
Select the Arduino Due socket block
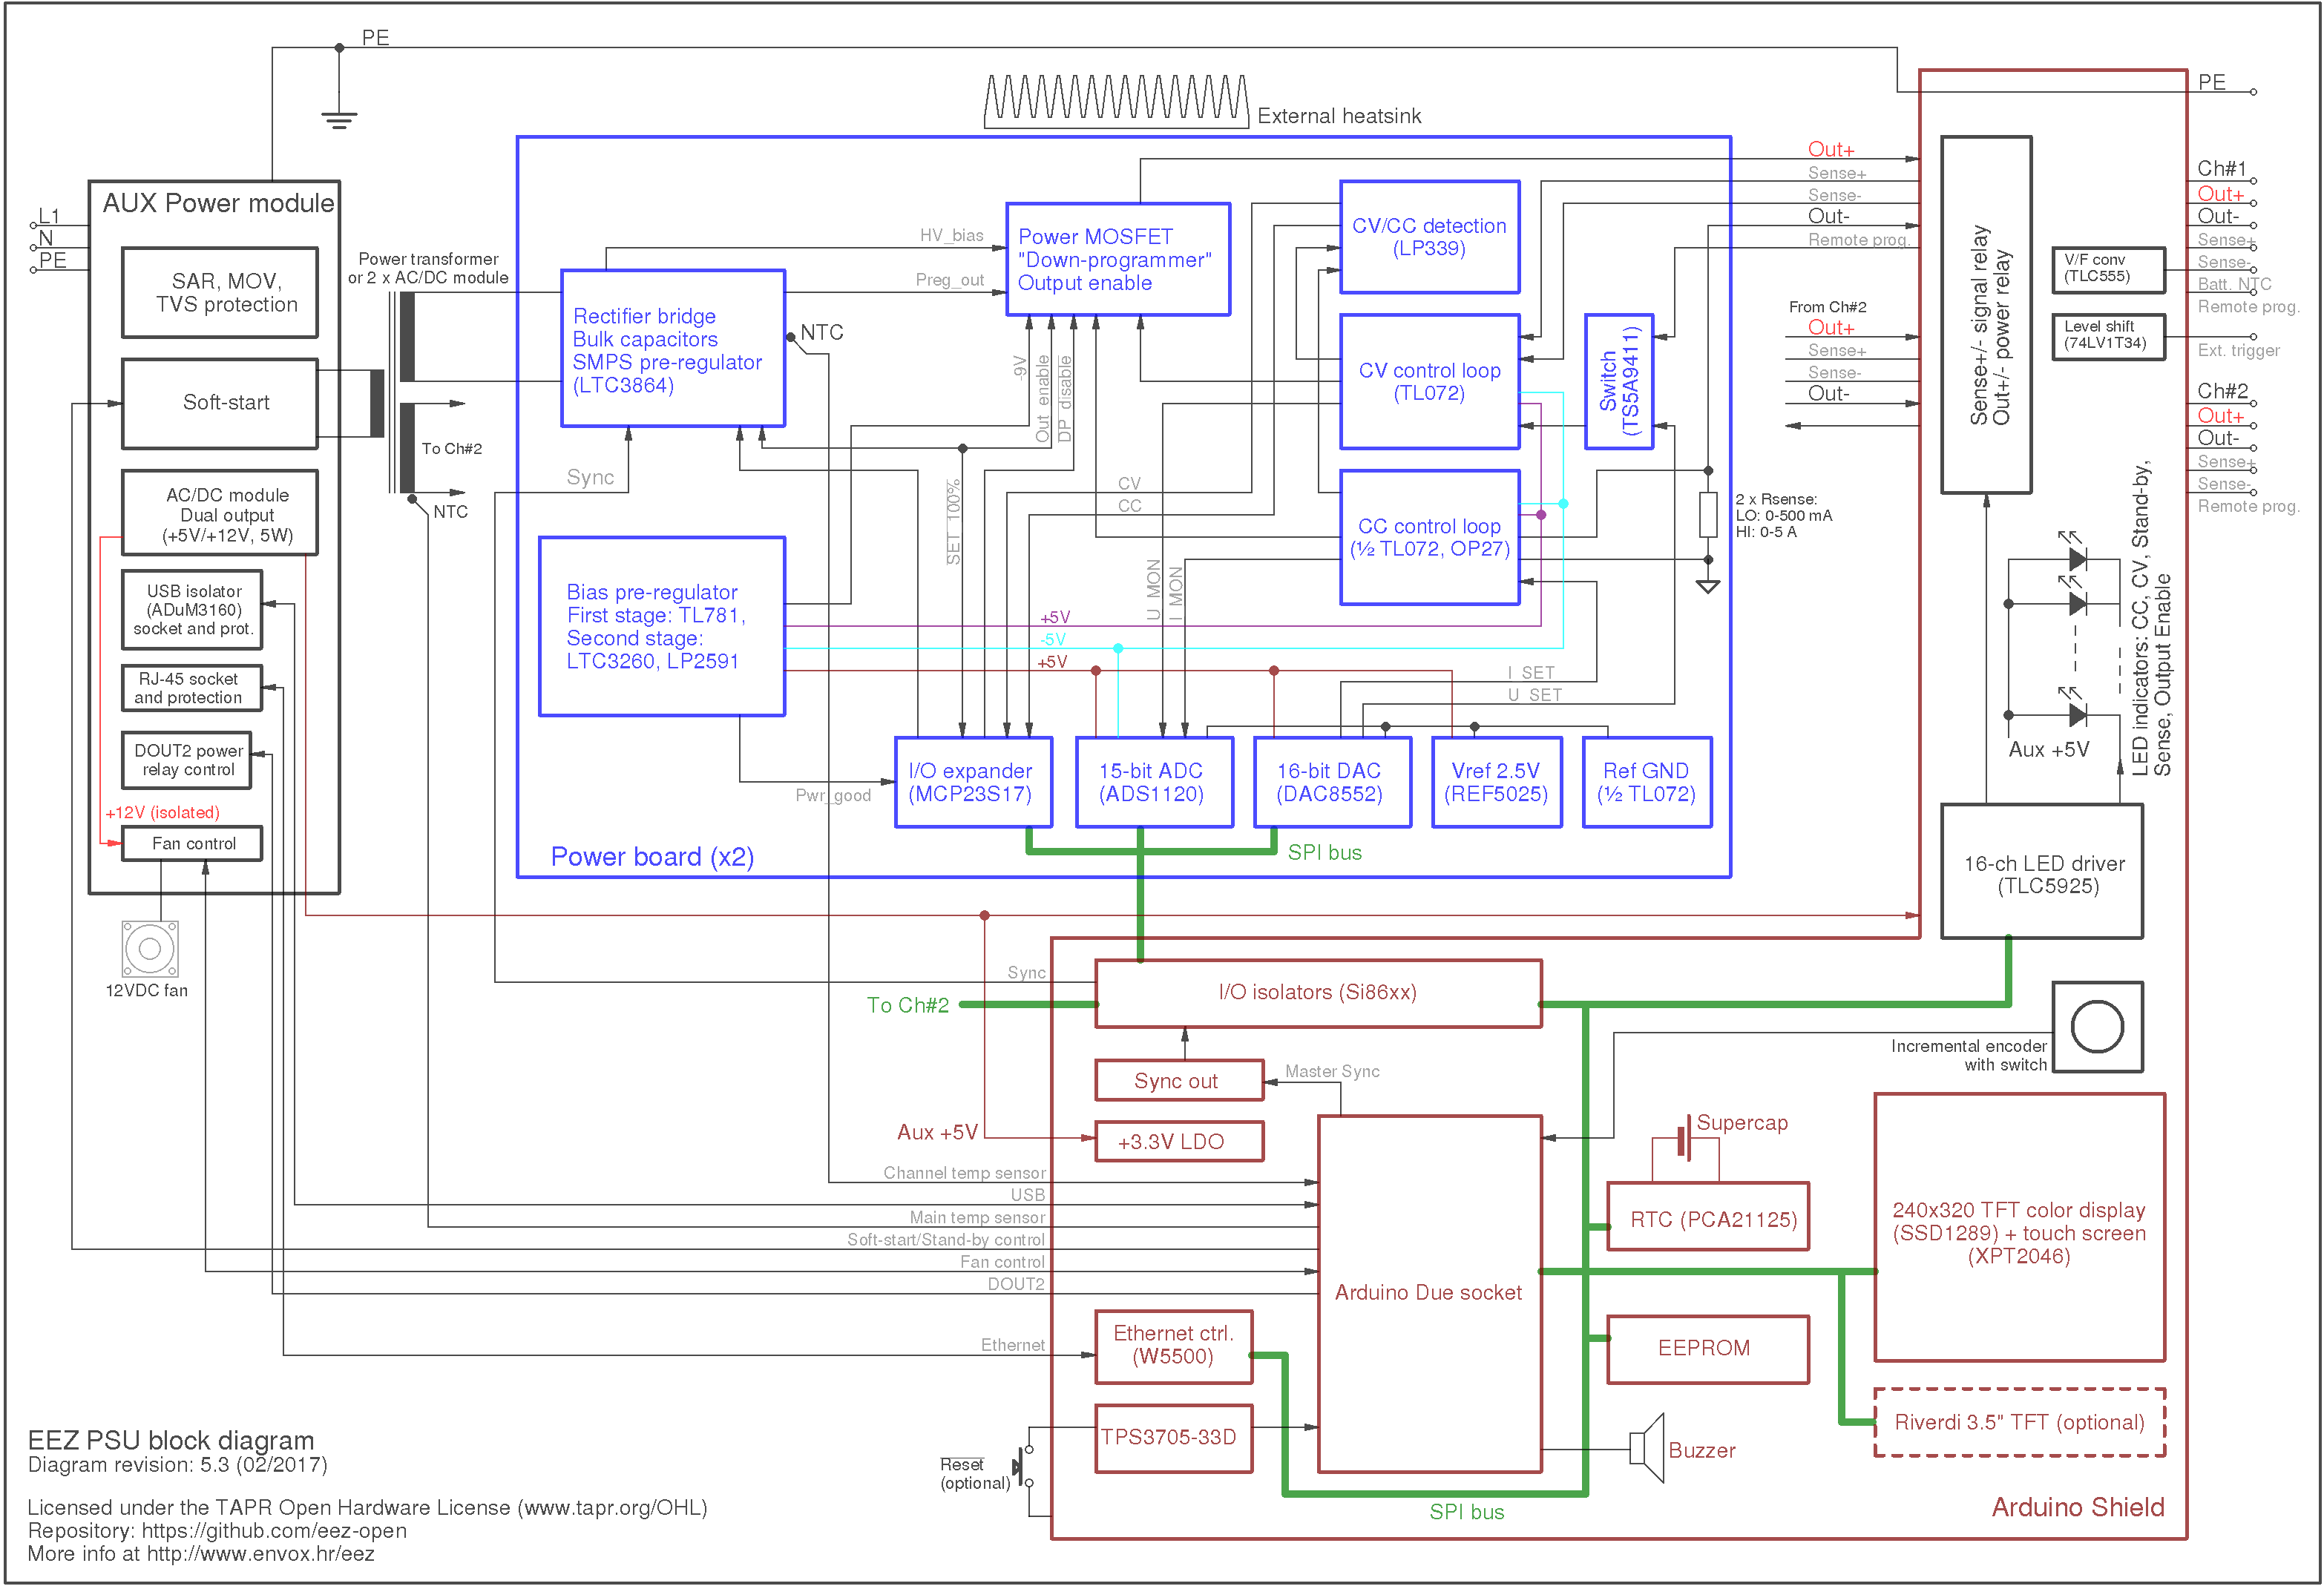1429,1293
